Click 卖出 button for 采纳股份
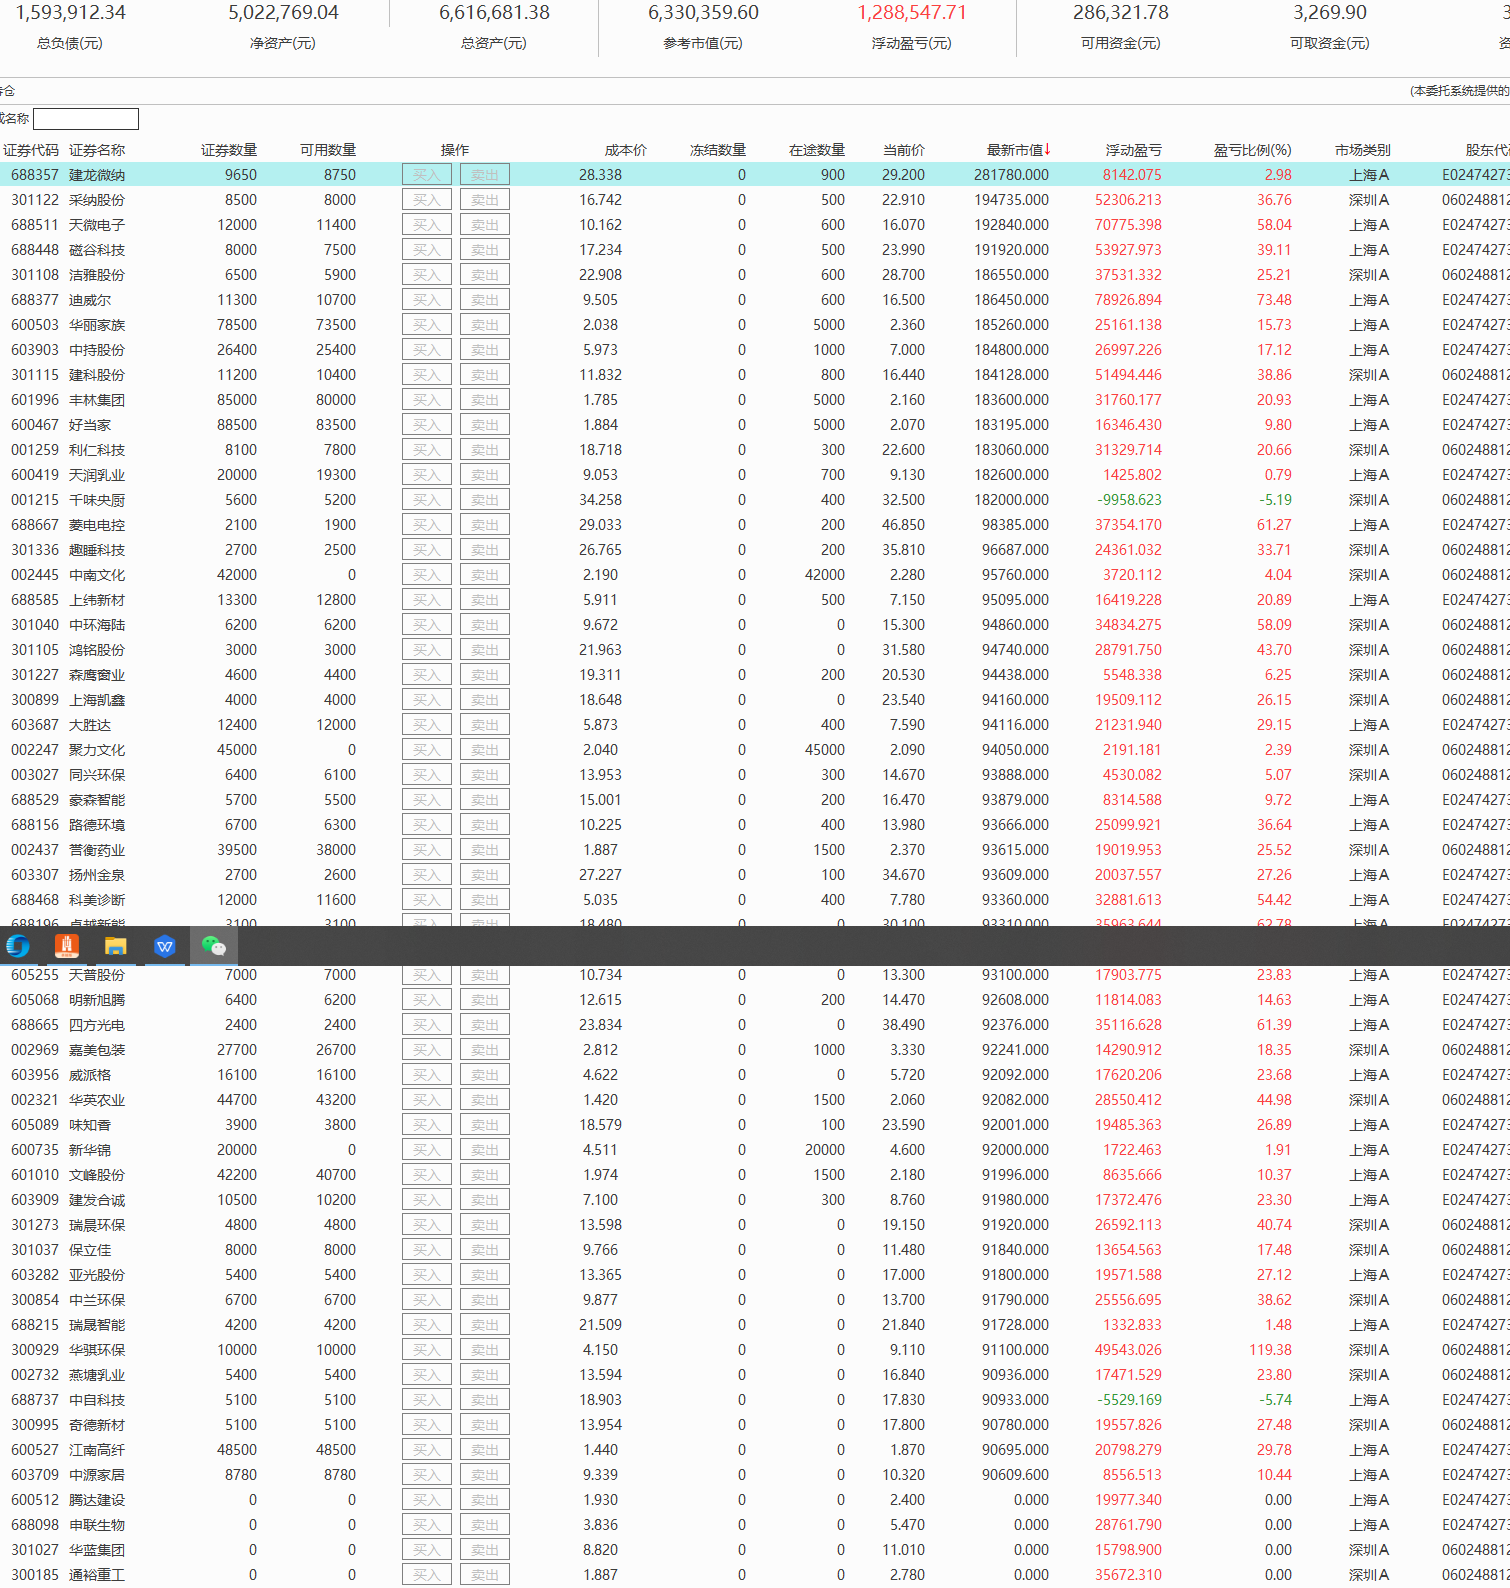Image resolution: width=1510 pixels, height=1588 pixels. (485, 200)
